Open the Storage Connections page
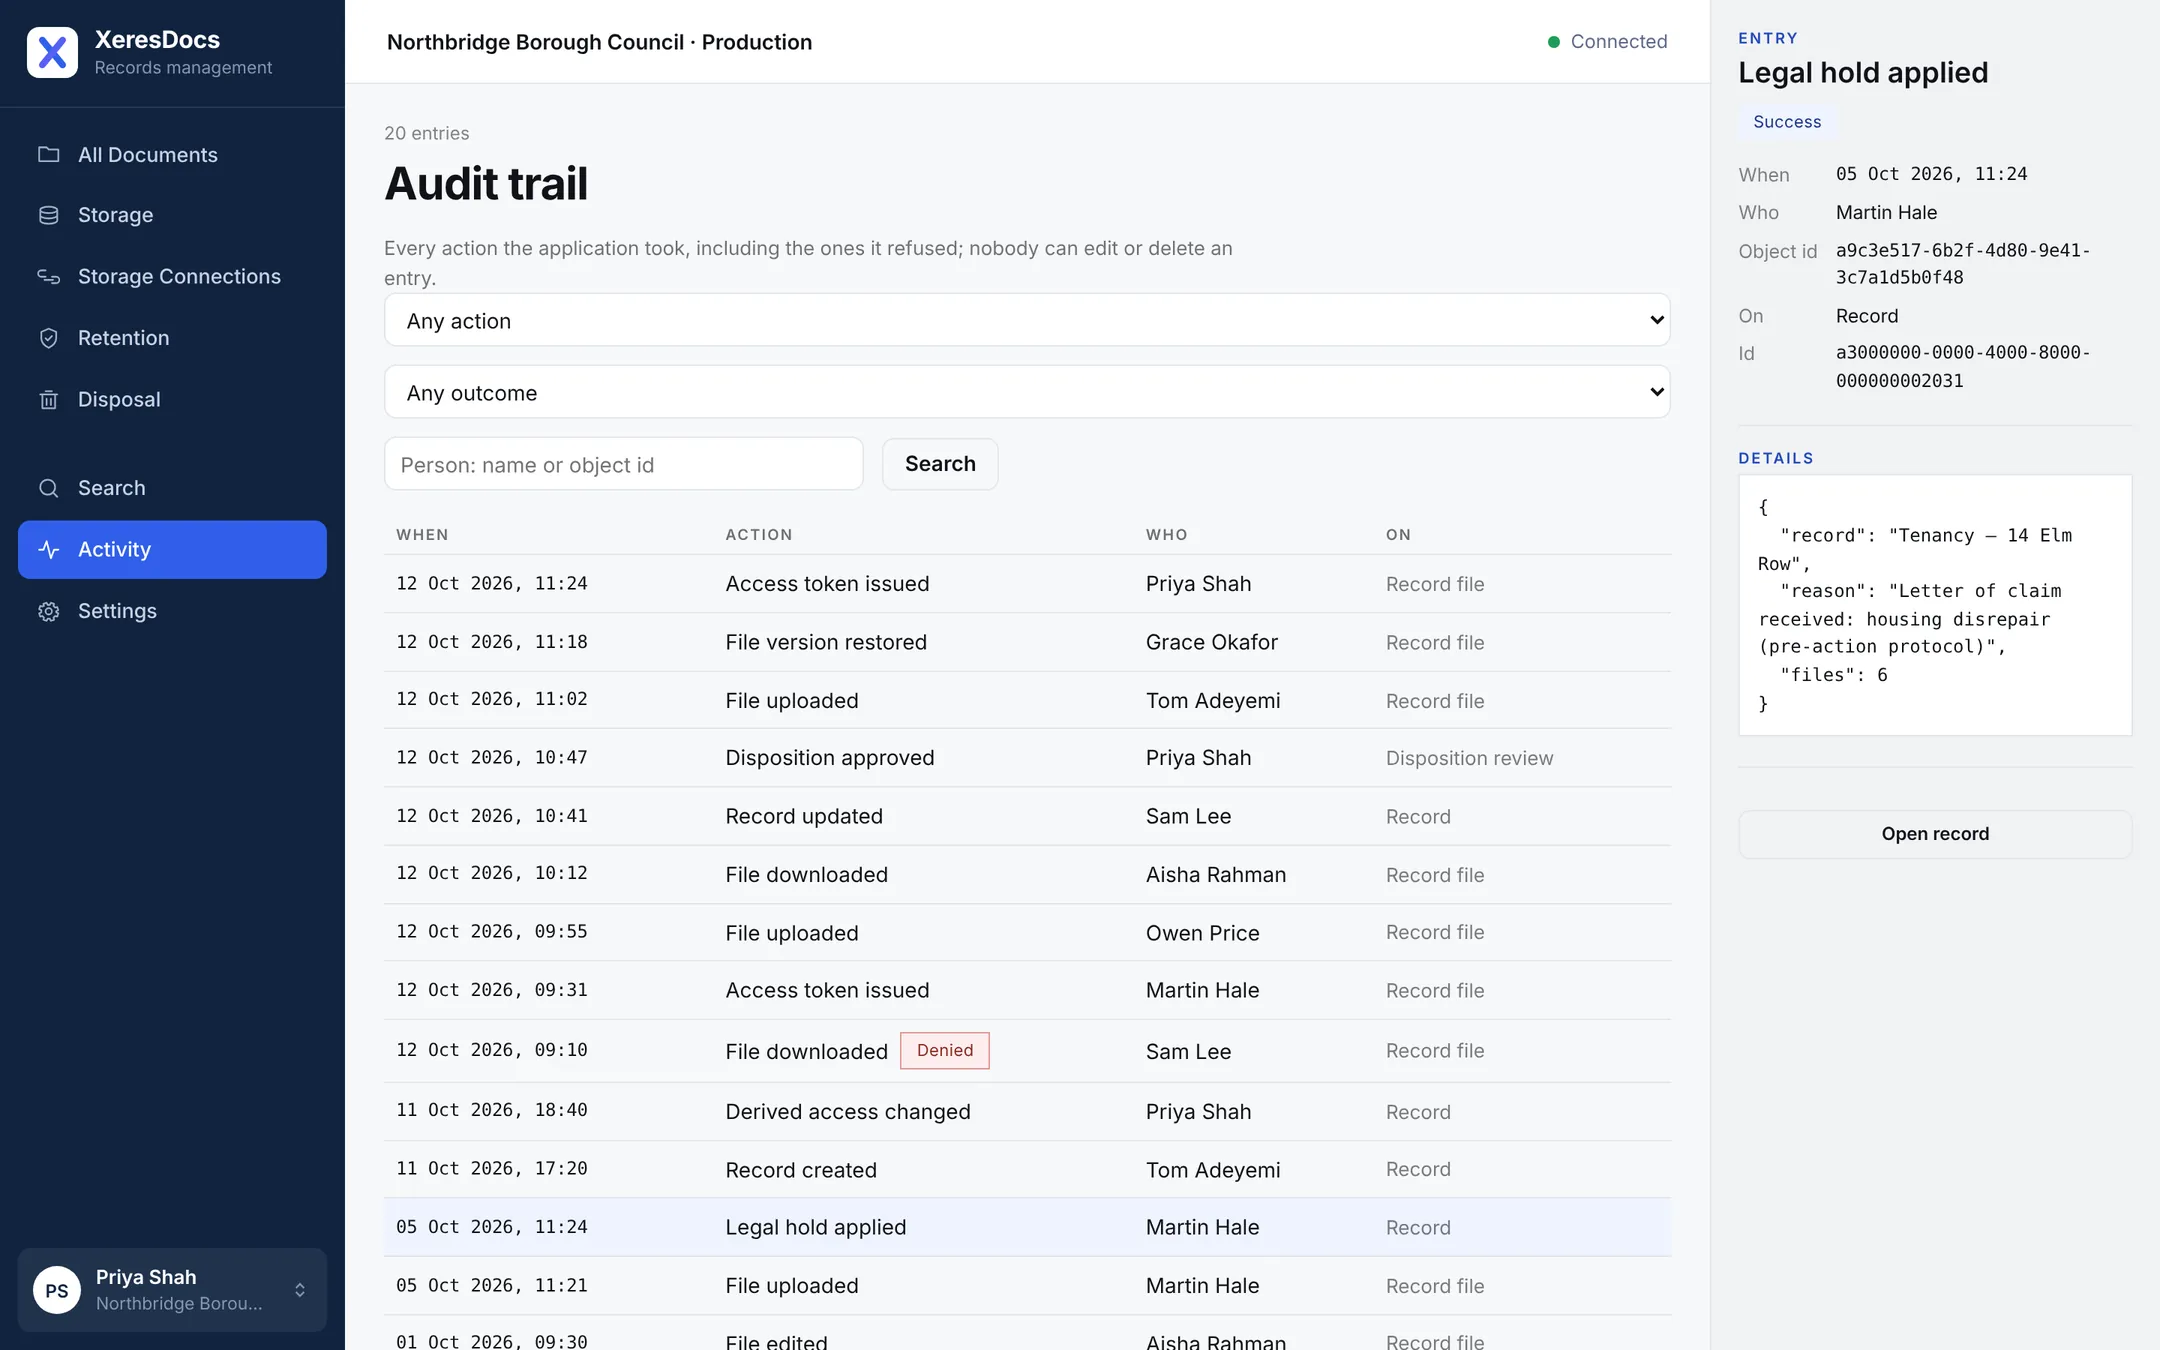The image size is (2160, 1350). 172,276
